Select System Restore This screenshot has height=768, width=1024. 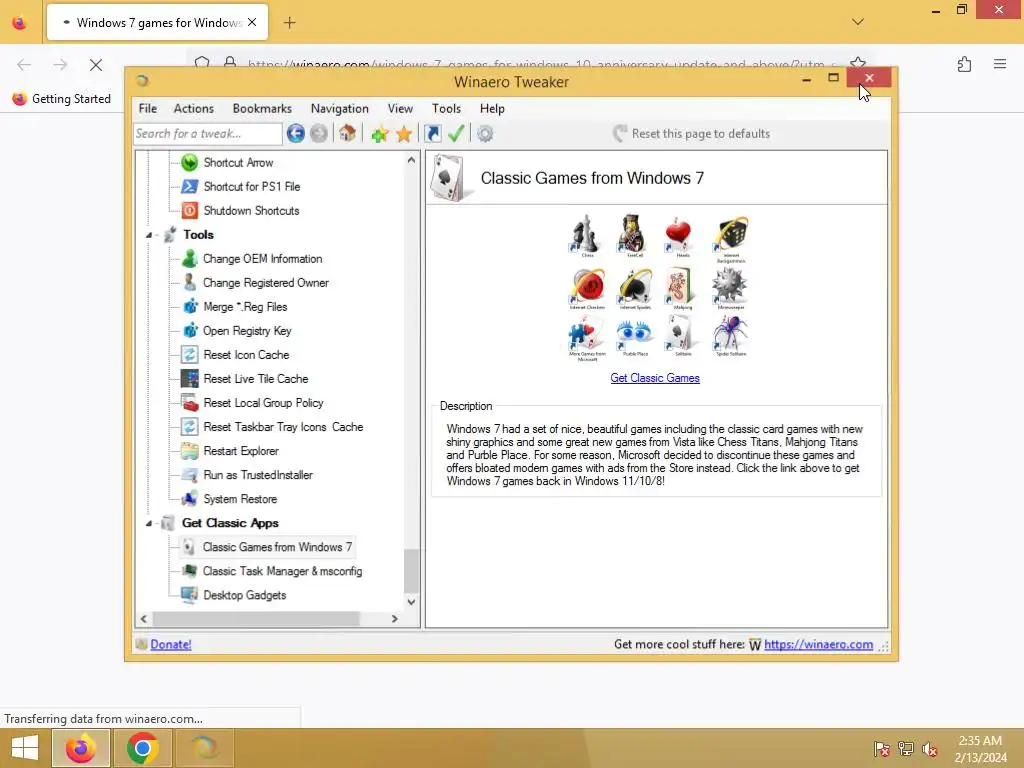[x=240, y=500]
